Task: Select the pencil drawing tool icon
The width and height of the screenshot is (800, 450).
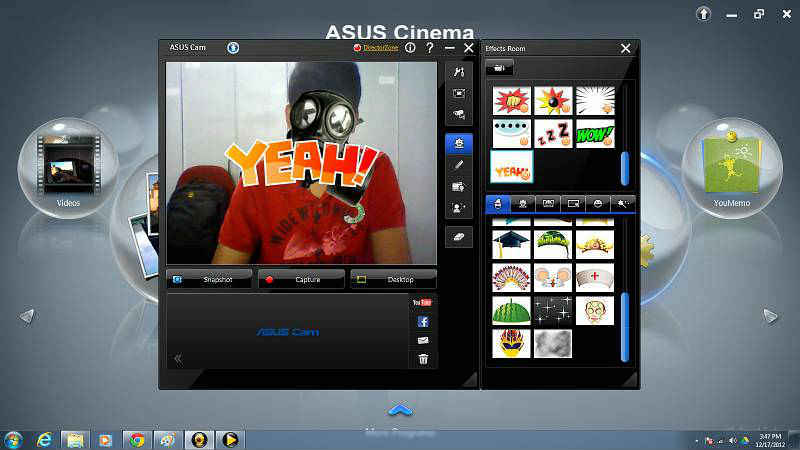Action: (x=459, y=165)
